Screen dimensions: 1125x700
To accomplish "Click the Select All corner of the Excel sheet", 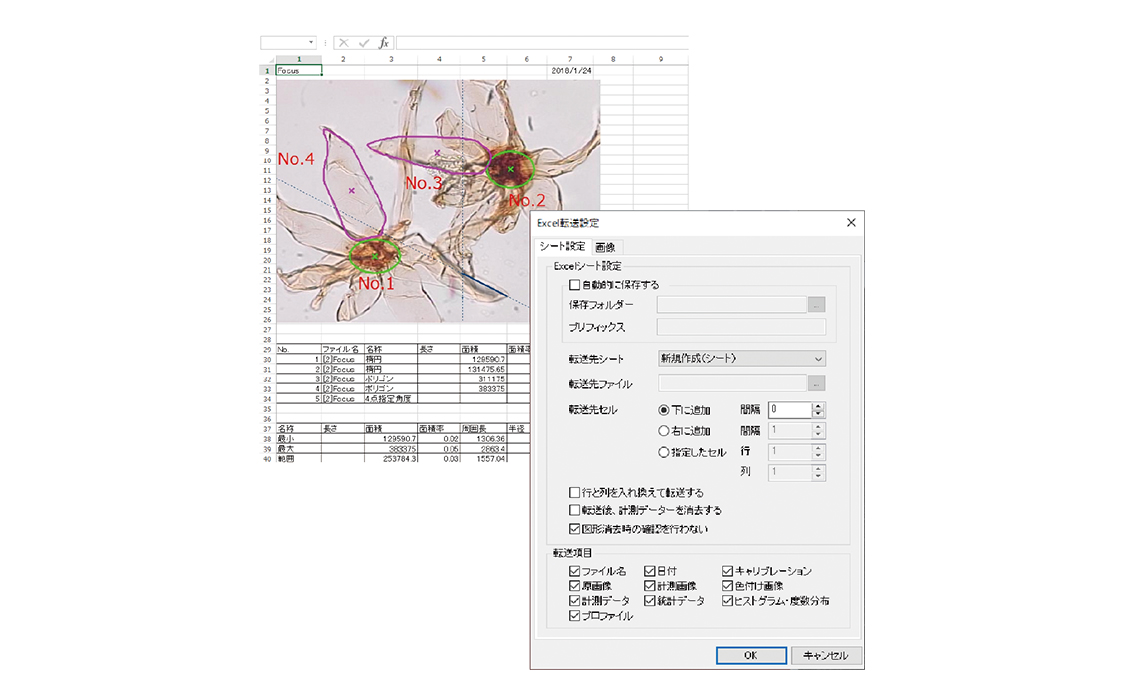I will pos(267,60).
